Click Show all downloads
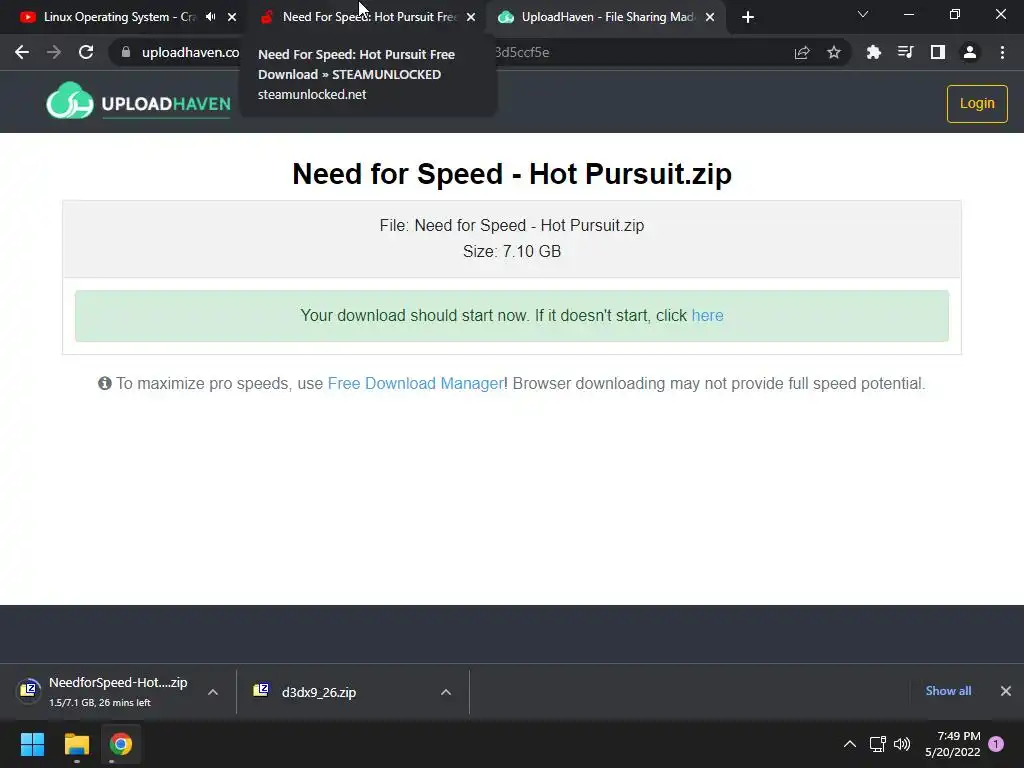This screenshot has width=1024, height=768. [x=948, y=691]
